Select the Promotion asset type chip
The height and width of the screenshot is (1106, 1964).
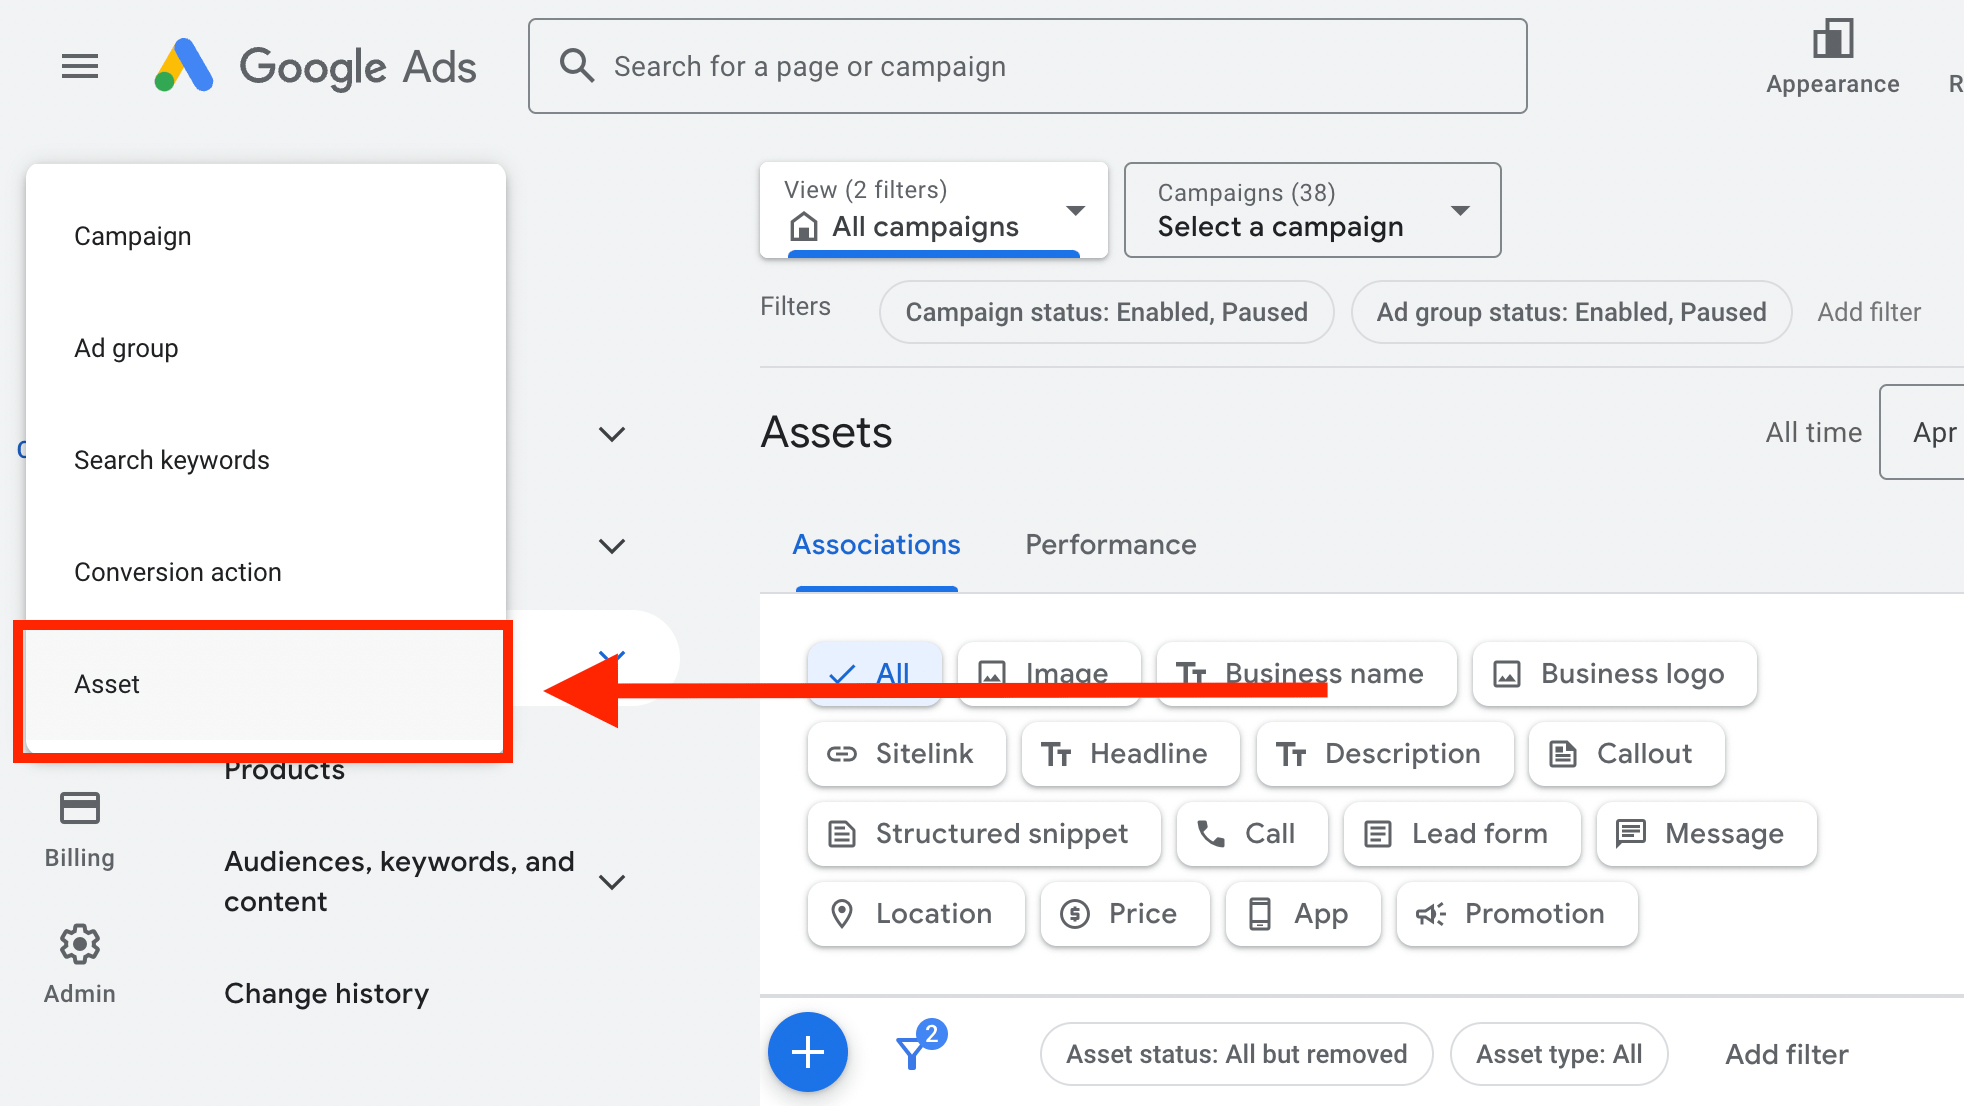(1516, 913)
